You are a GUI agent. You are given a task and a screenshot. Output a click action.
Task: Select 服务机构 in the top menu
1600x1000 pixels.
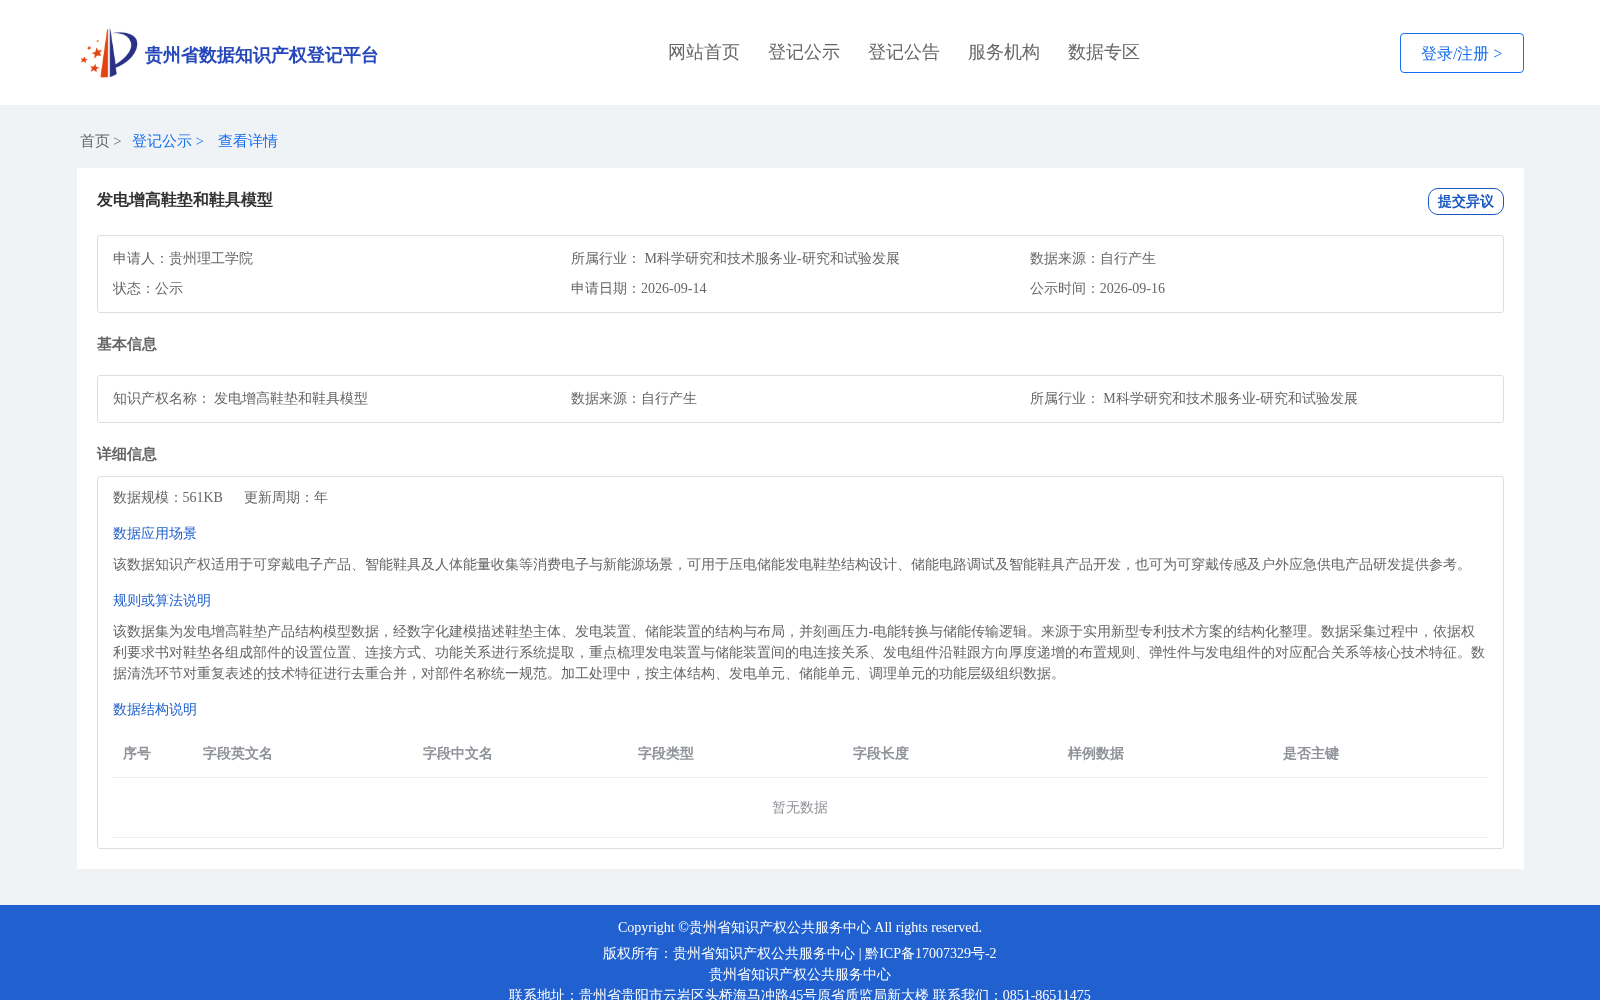[1004, 52]
